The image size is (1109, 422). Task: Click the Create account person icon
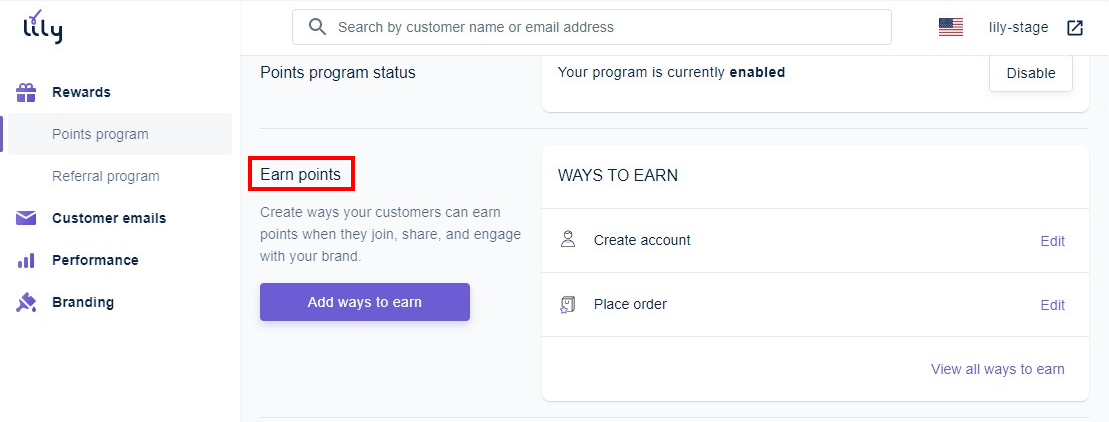[568, 240]
